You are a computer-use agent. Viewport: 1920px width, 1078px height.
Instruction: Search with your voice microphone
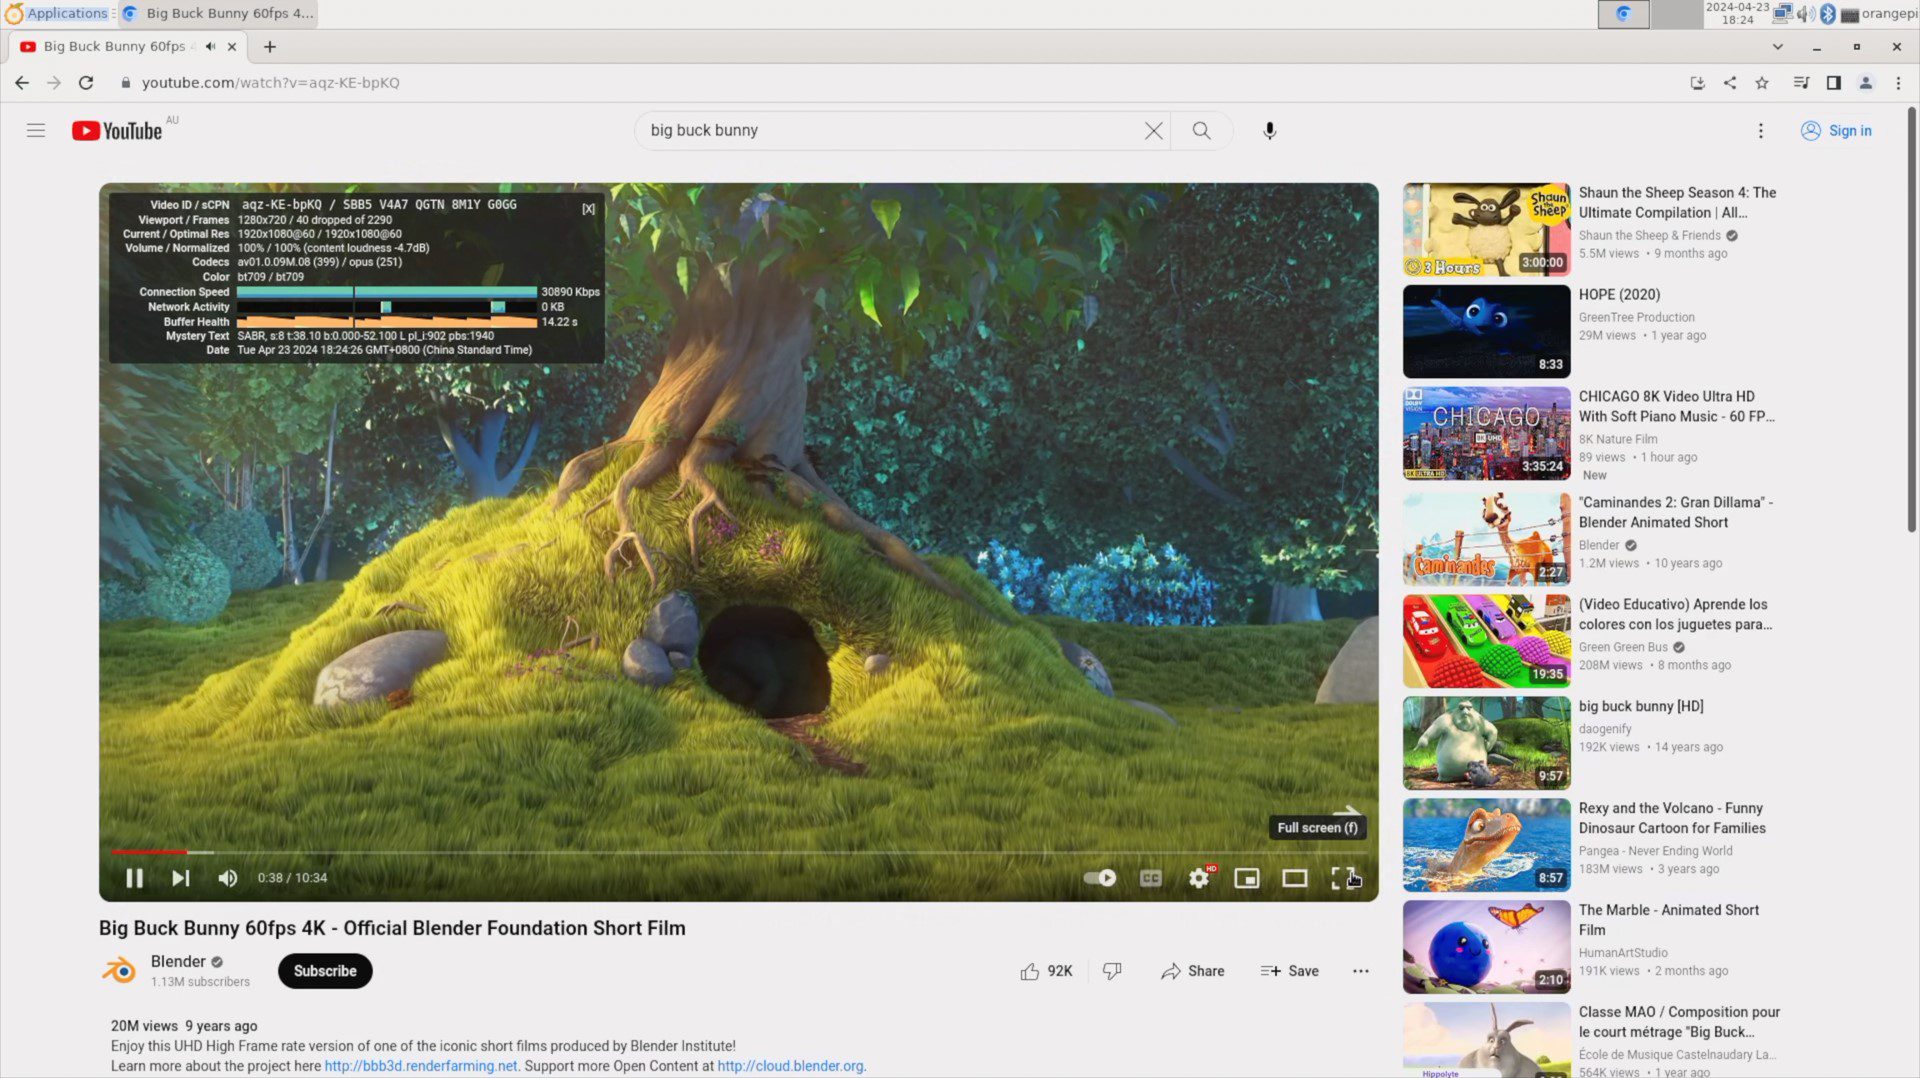pyautogui.click(x=1270, y=131)
